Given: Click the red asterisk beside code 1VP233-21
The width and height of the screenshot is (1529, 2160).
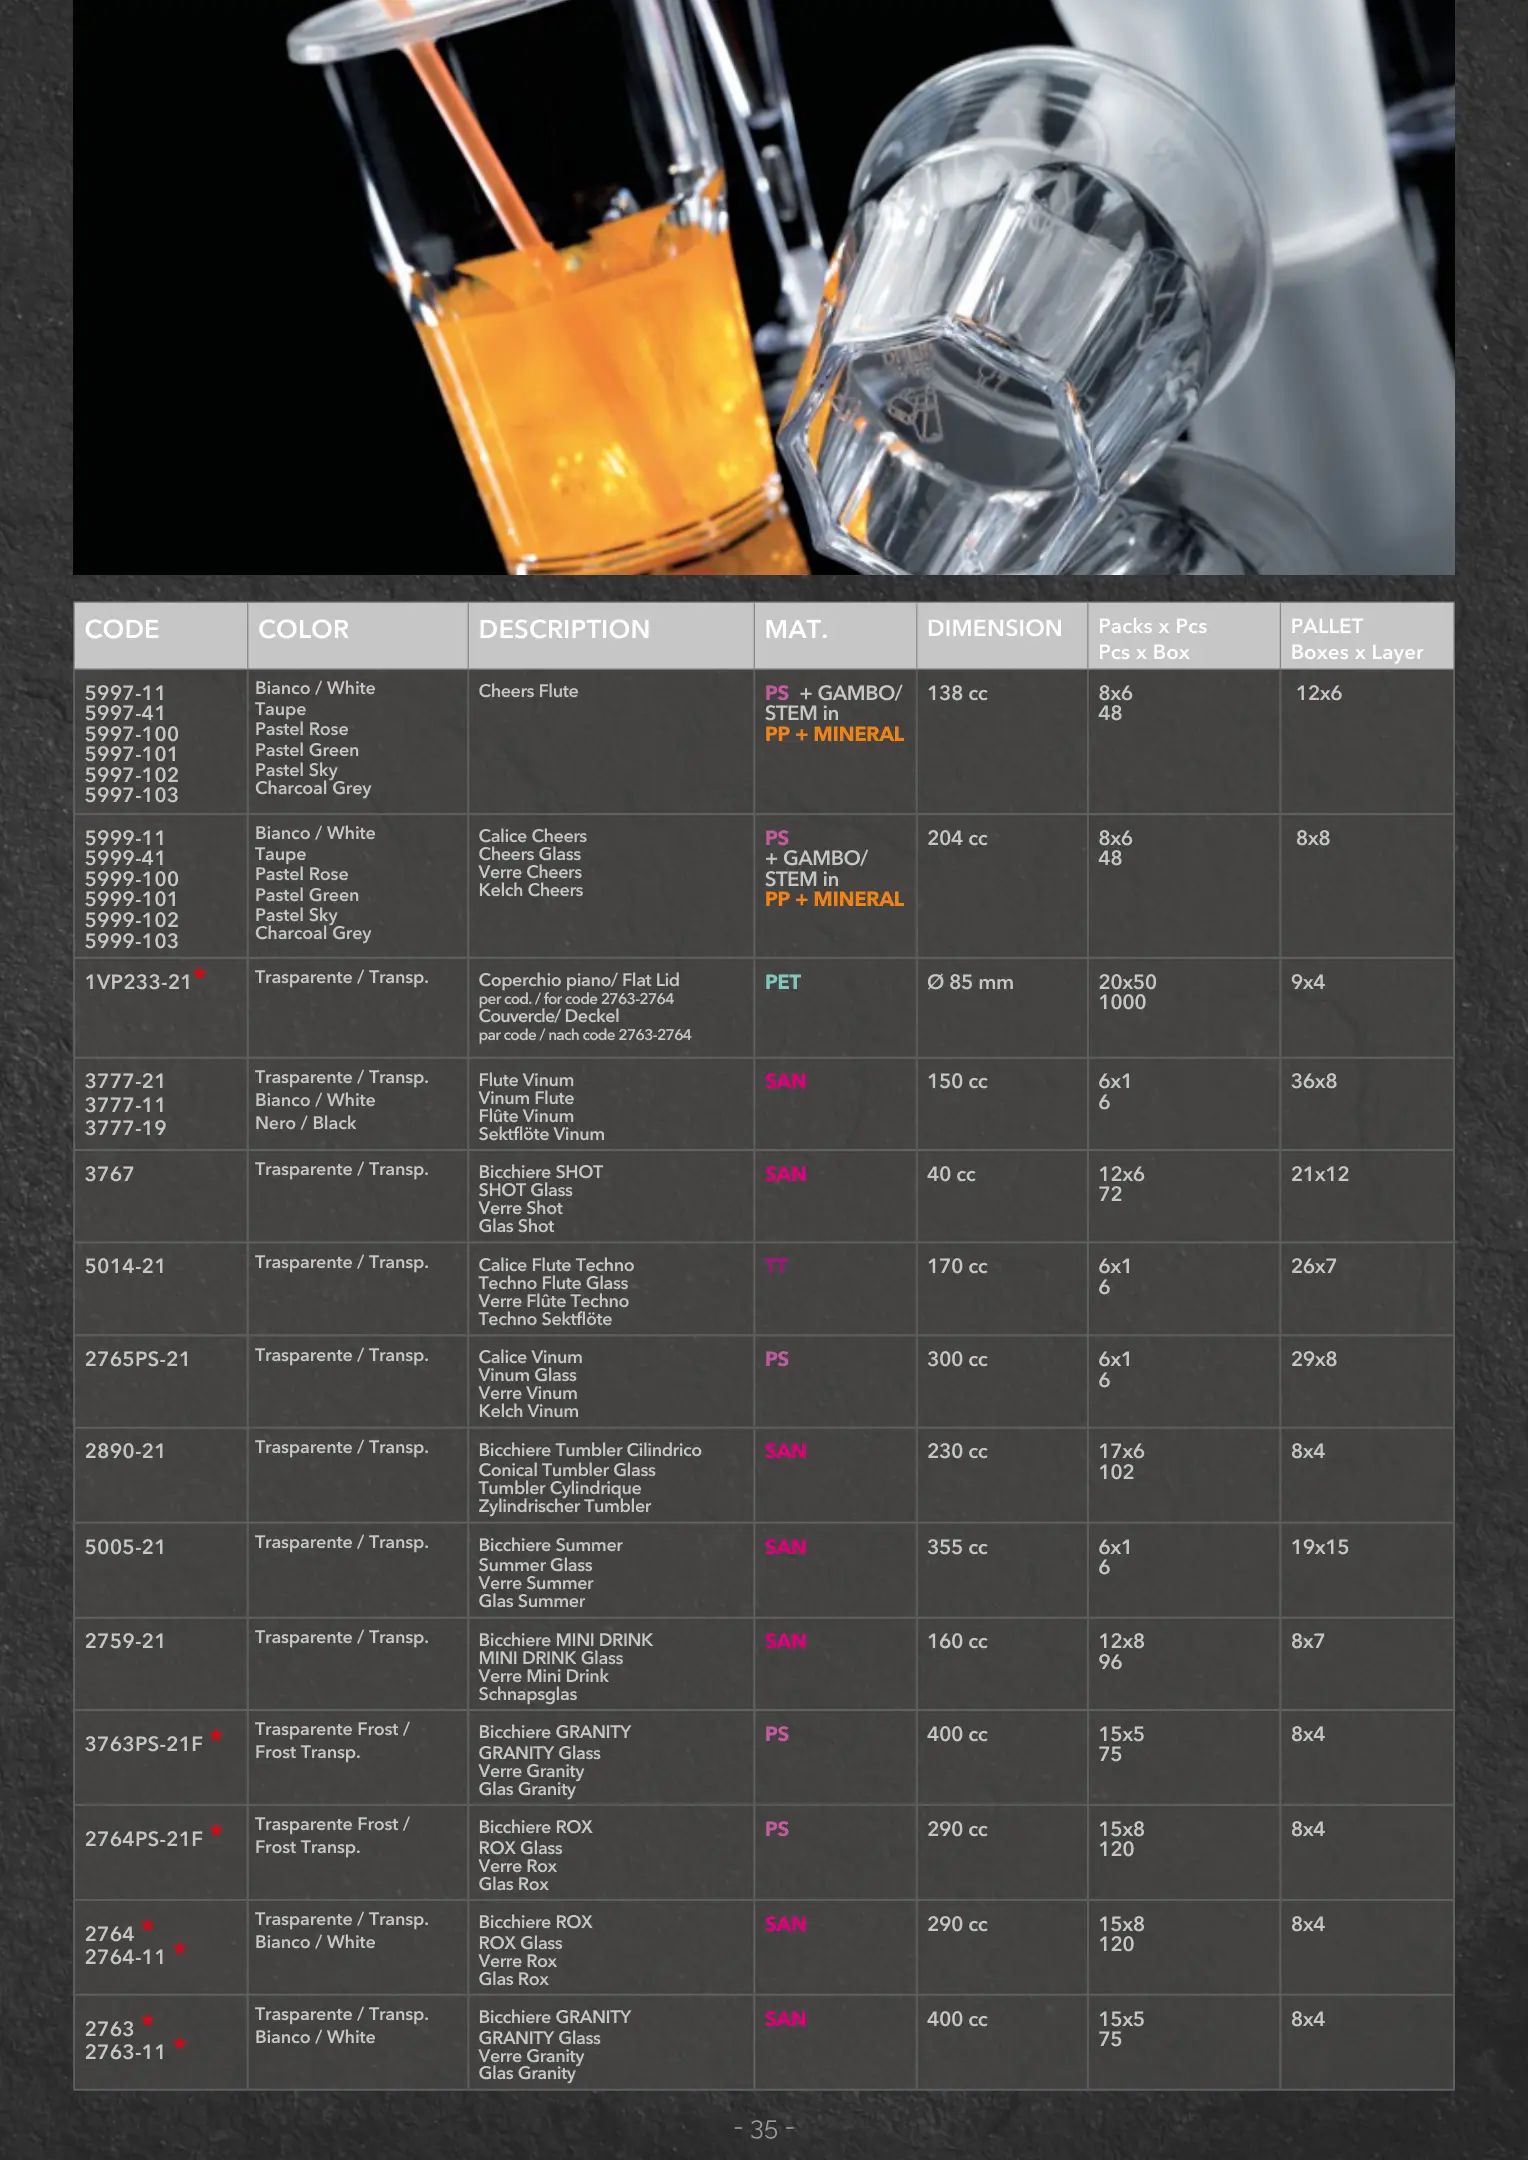Looking at the screenshot, I should click(200, 974).
